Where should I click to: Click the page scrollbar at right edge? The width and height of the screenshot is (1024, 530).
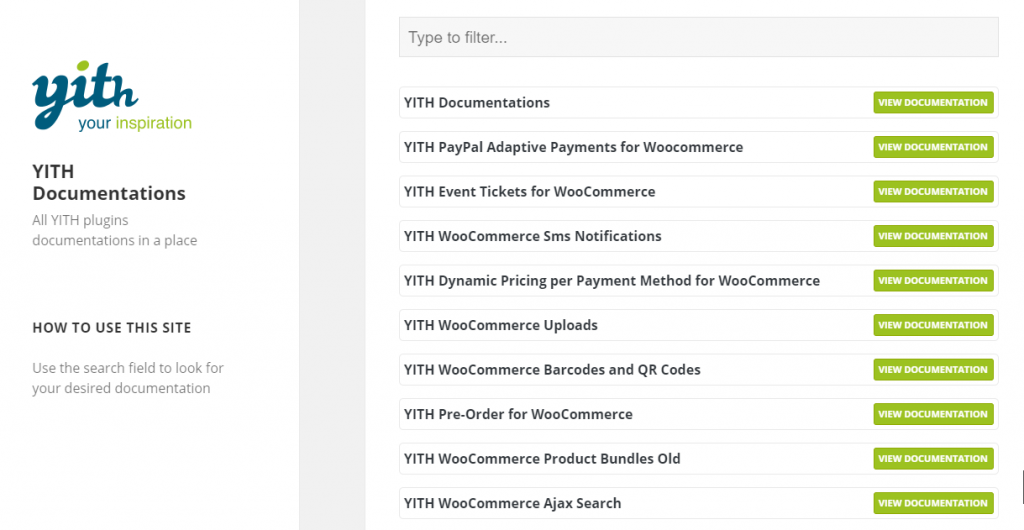(x=1022, y=488)
